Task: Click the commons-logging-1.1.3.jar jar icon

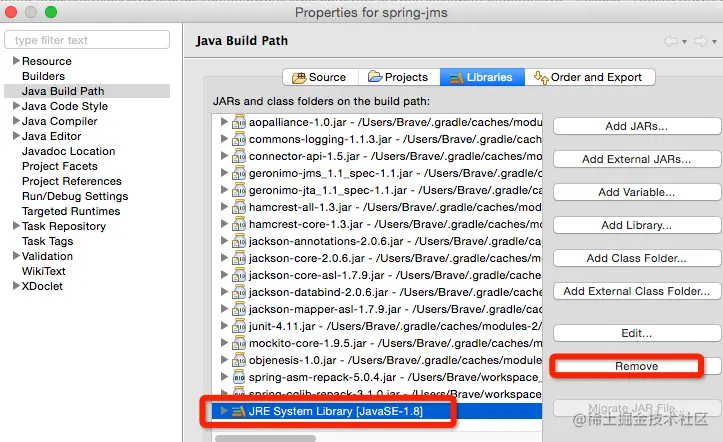Action: click(x=238, y=139)
